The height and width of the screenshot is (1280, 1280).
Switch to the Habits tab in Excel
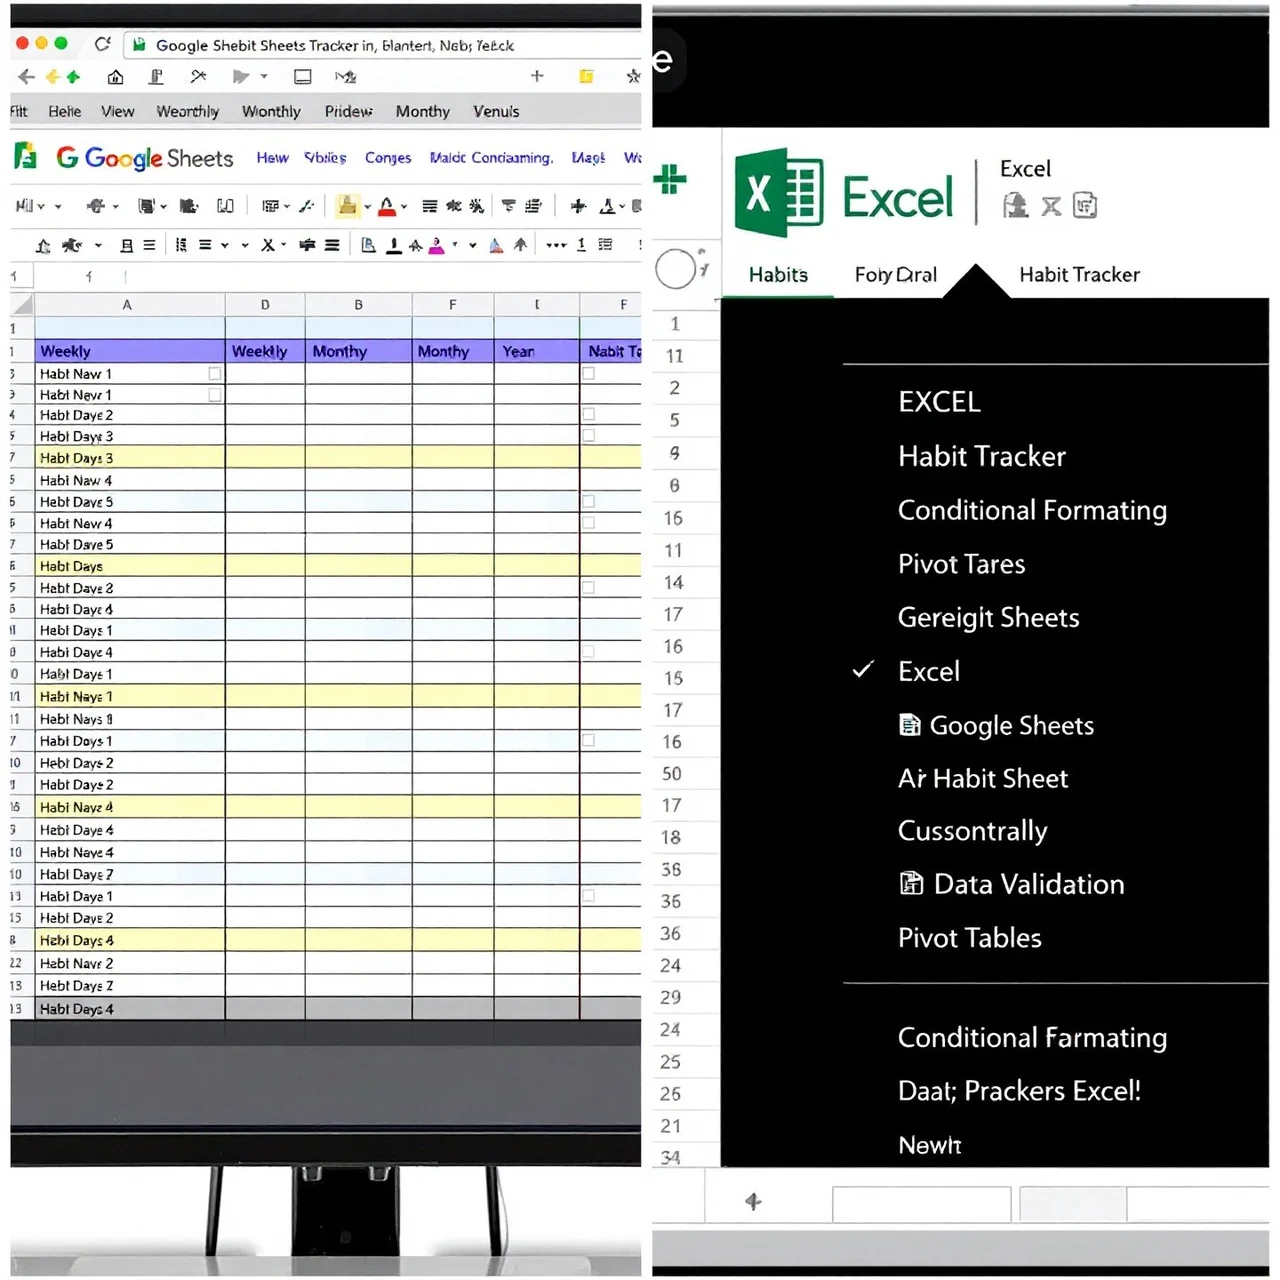(x=778, y=274)
